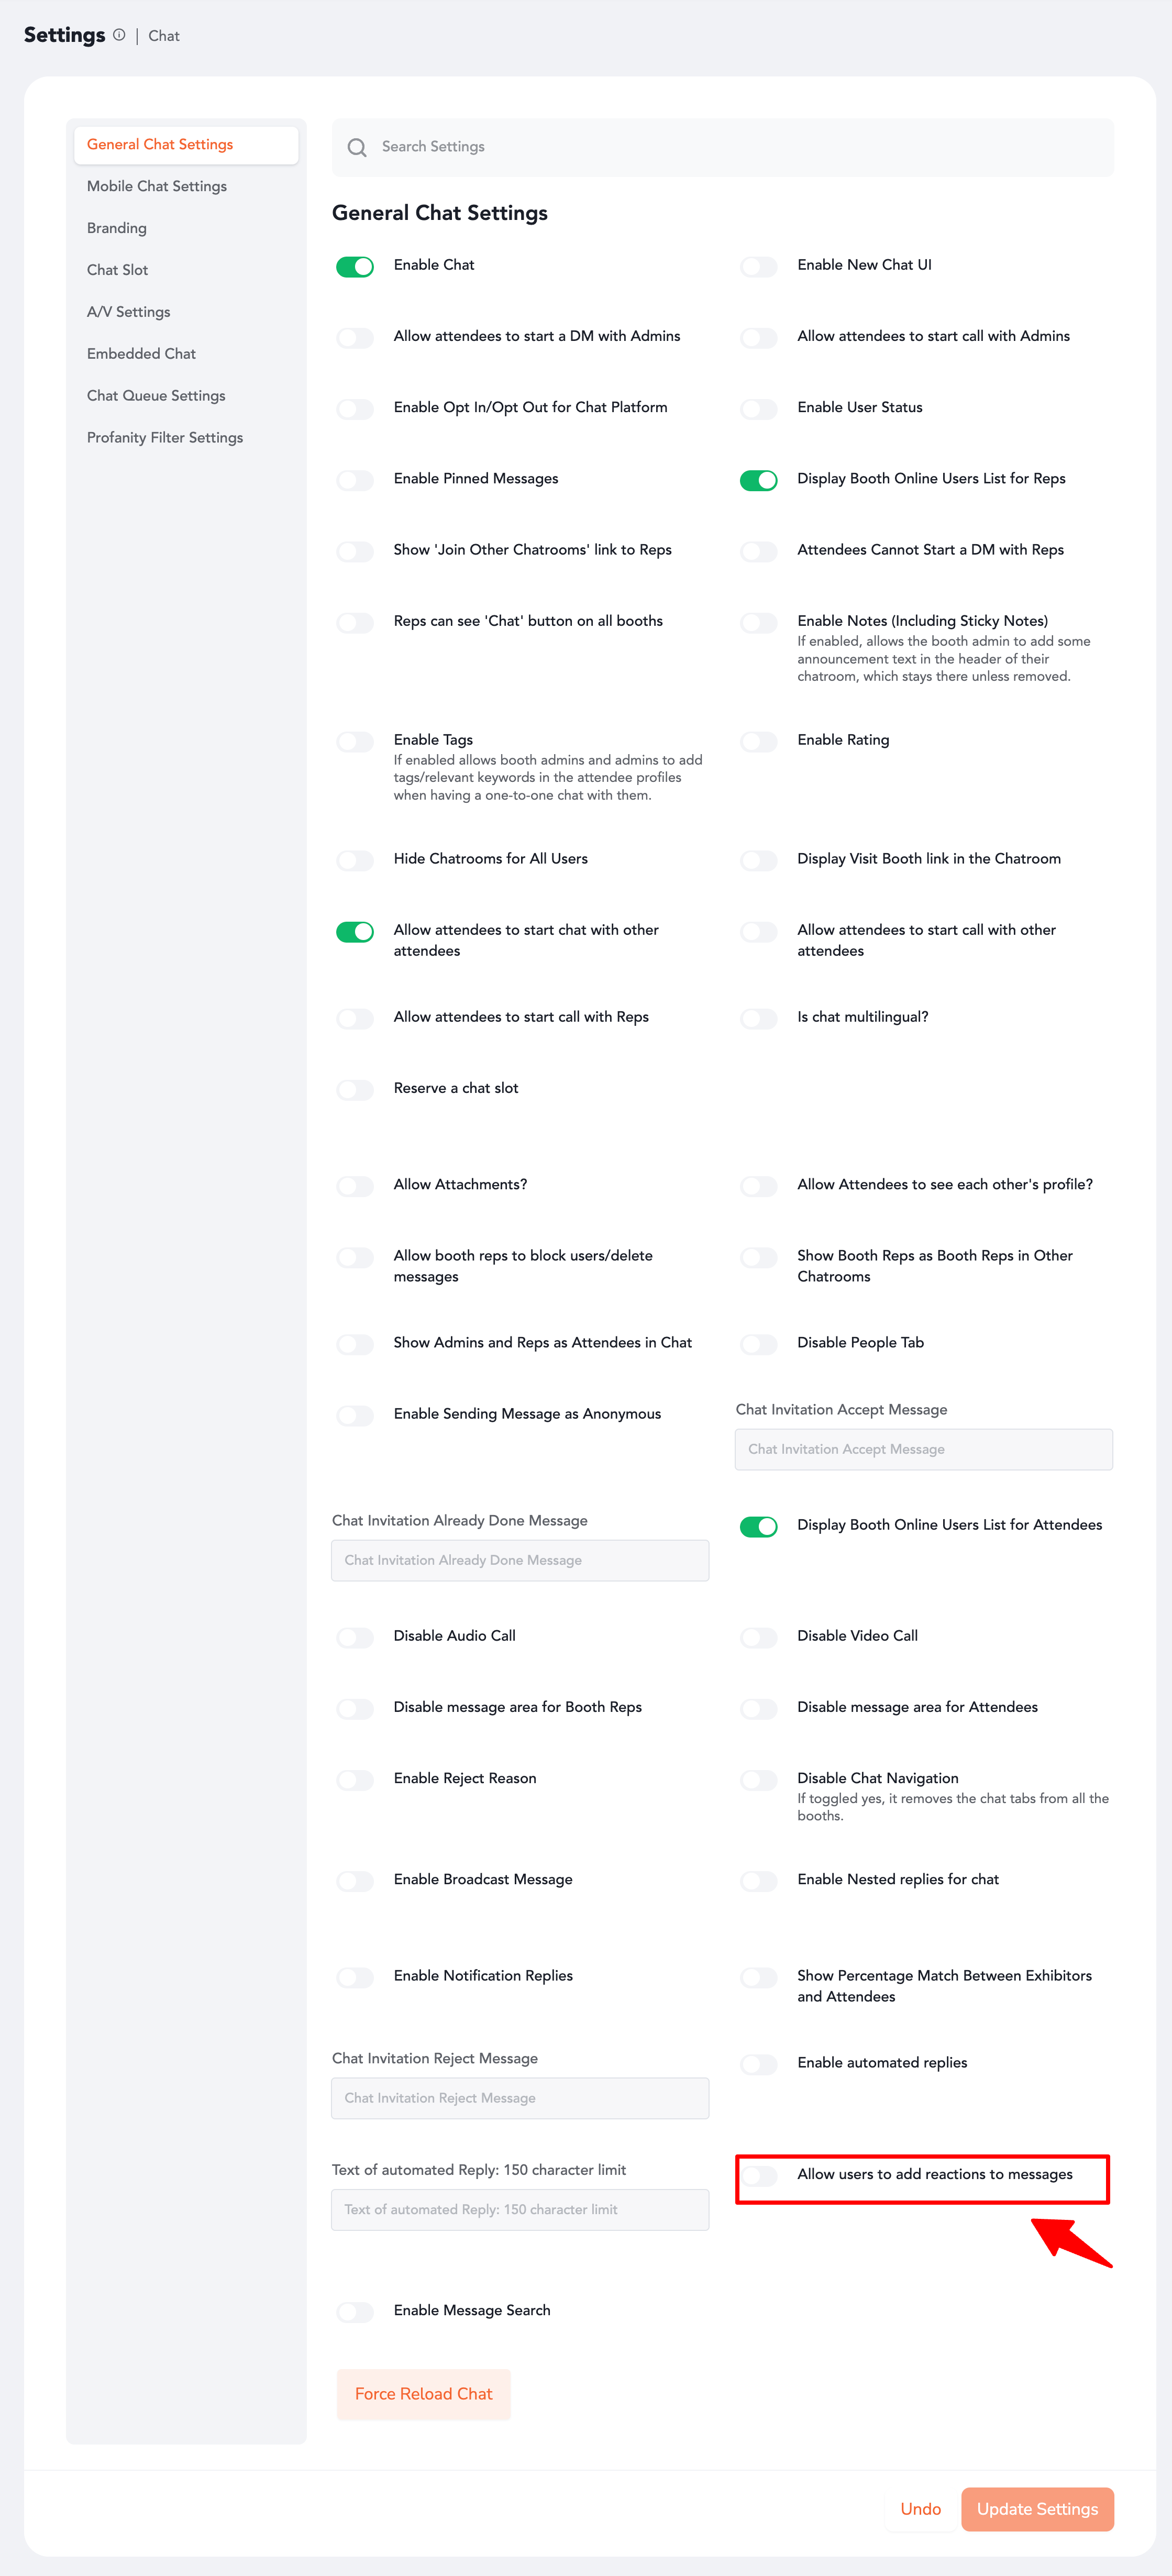This screenshot has width=1172, height=2576.
Task: Toggle off Enable Chat switch
Action: [x=355, y=267]
